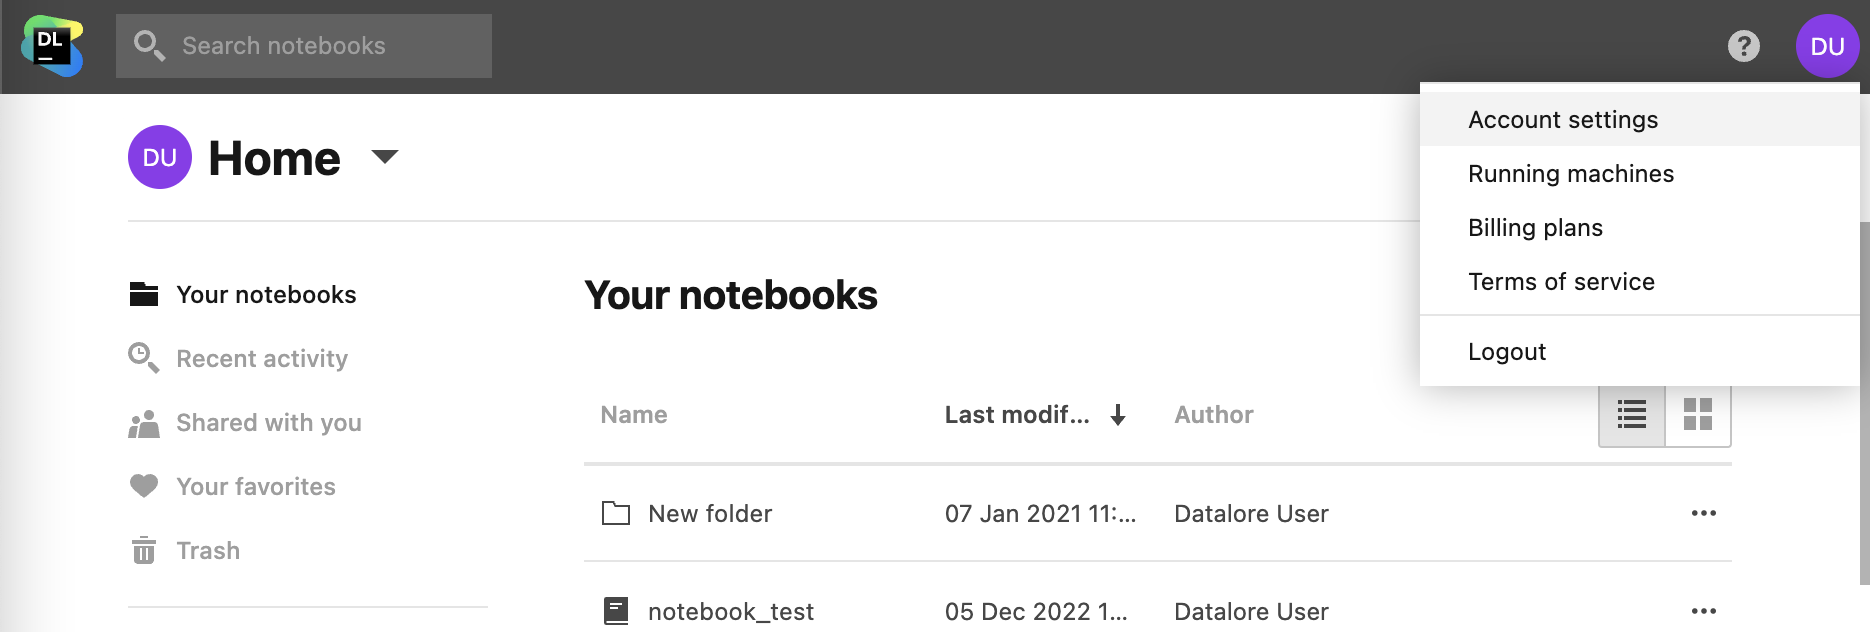Click Billing plans

[x=1535, y=227]
